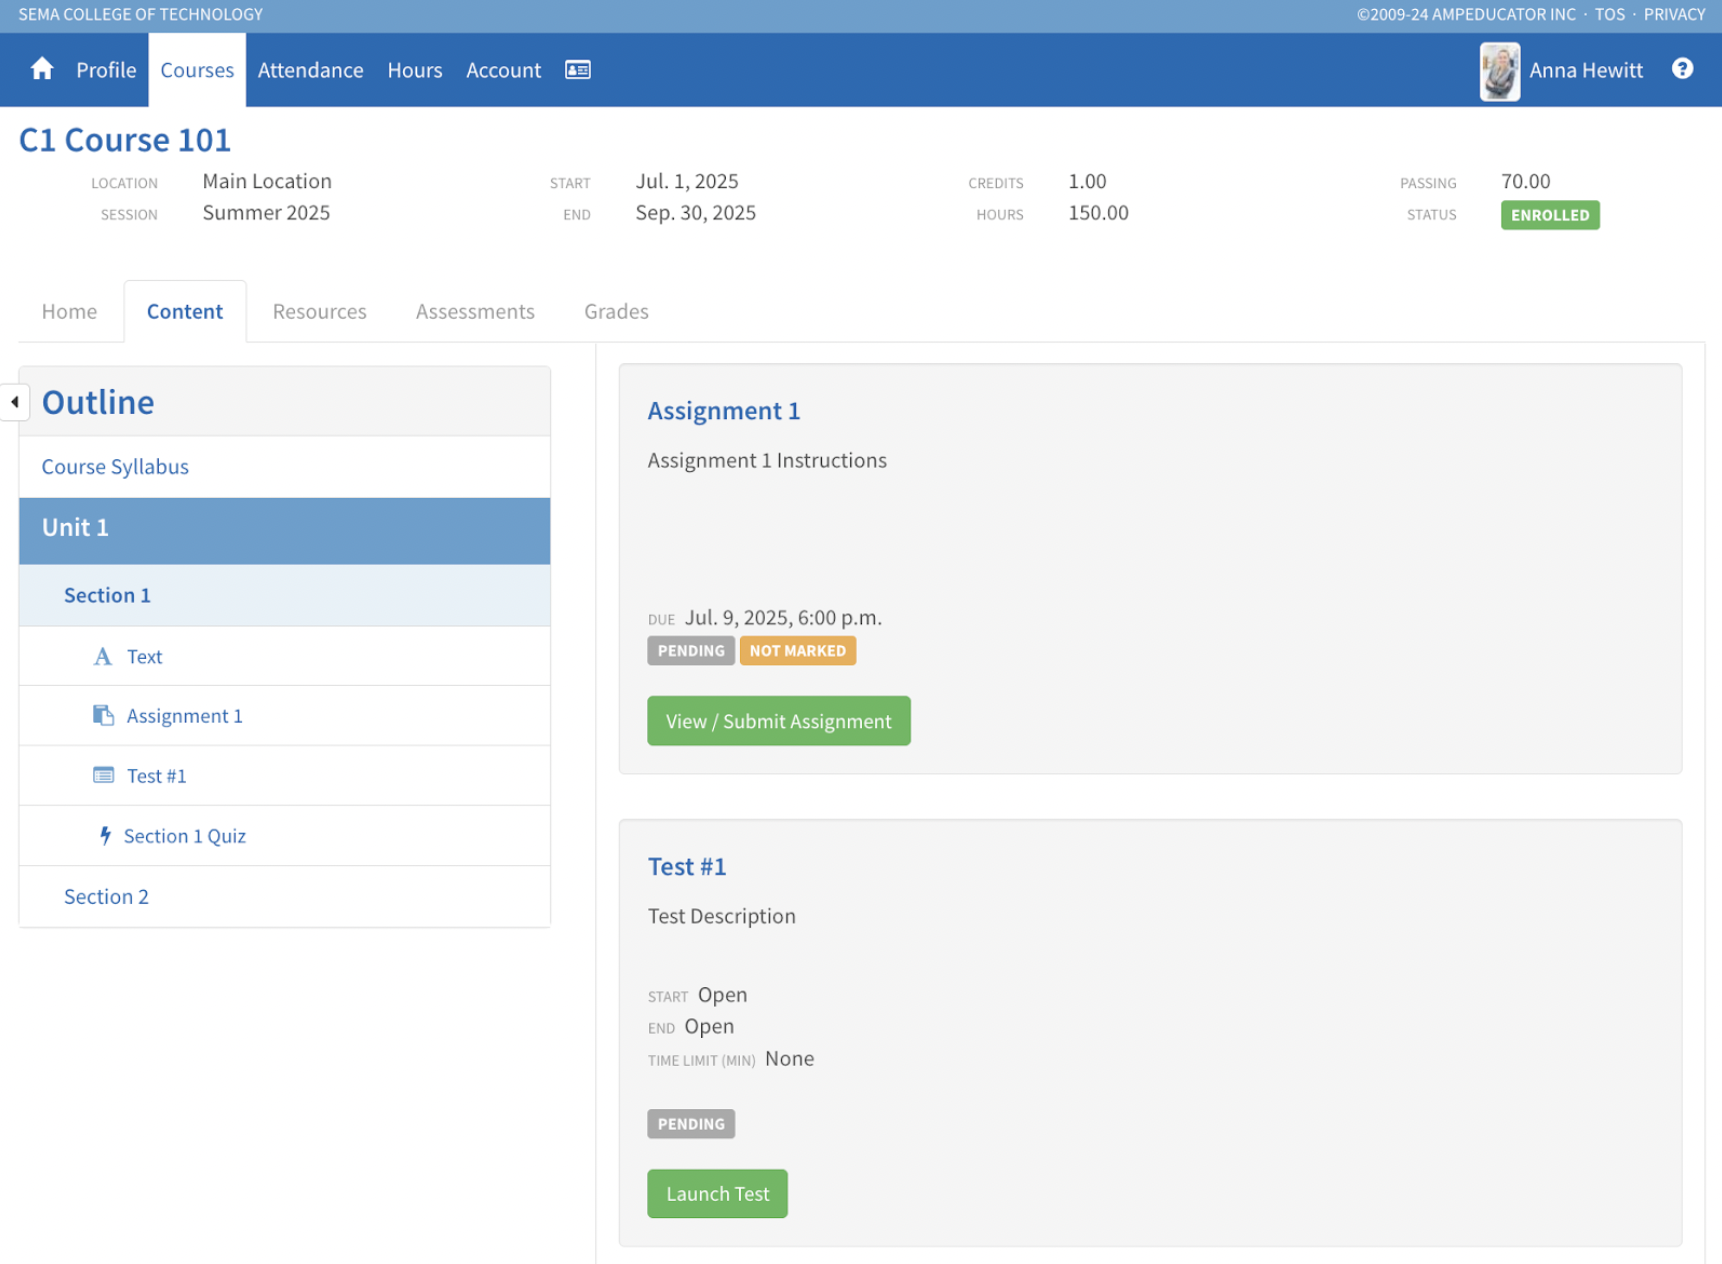Click the Assignment 1 document icon in outline
The width and height of the screenshot is (1722, 1264).
click(x=103, y=716)
